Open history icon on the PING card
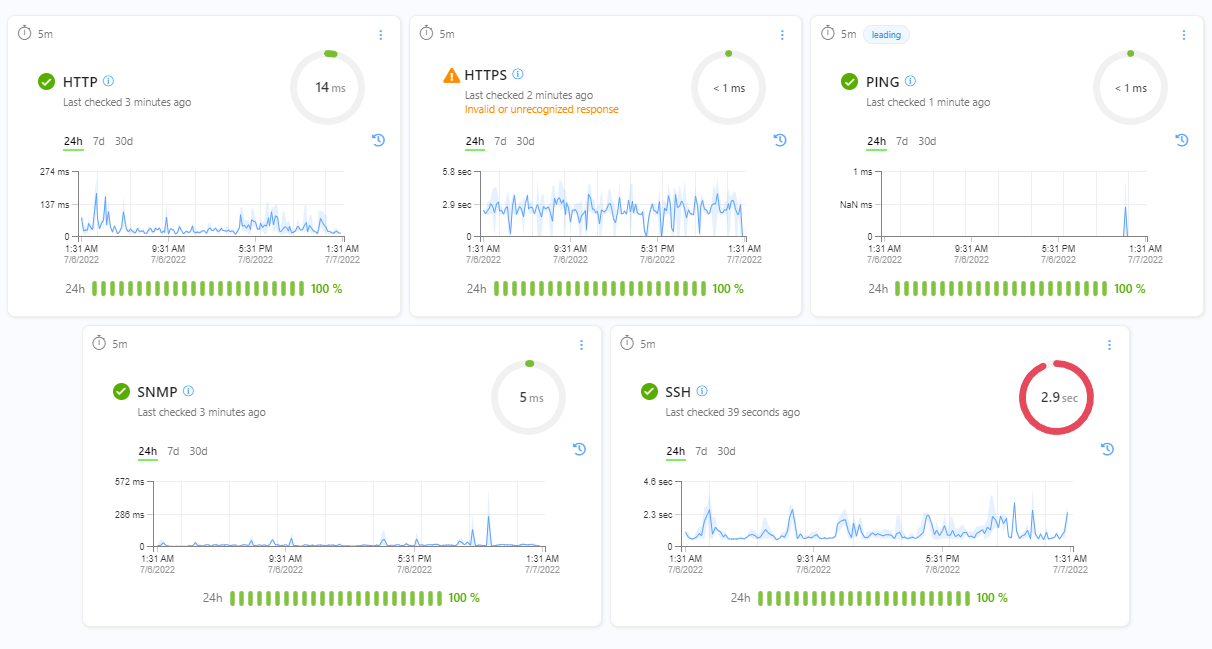The height and width of the screenshot is (649, 1212). (x=1182, y=140)
